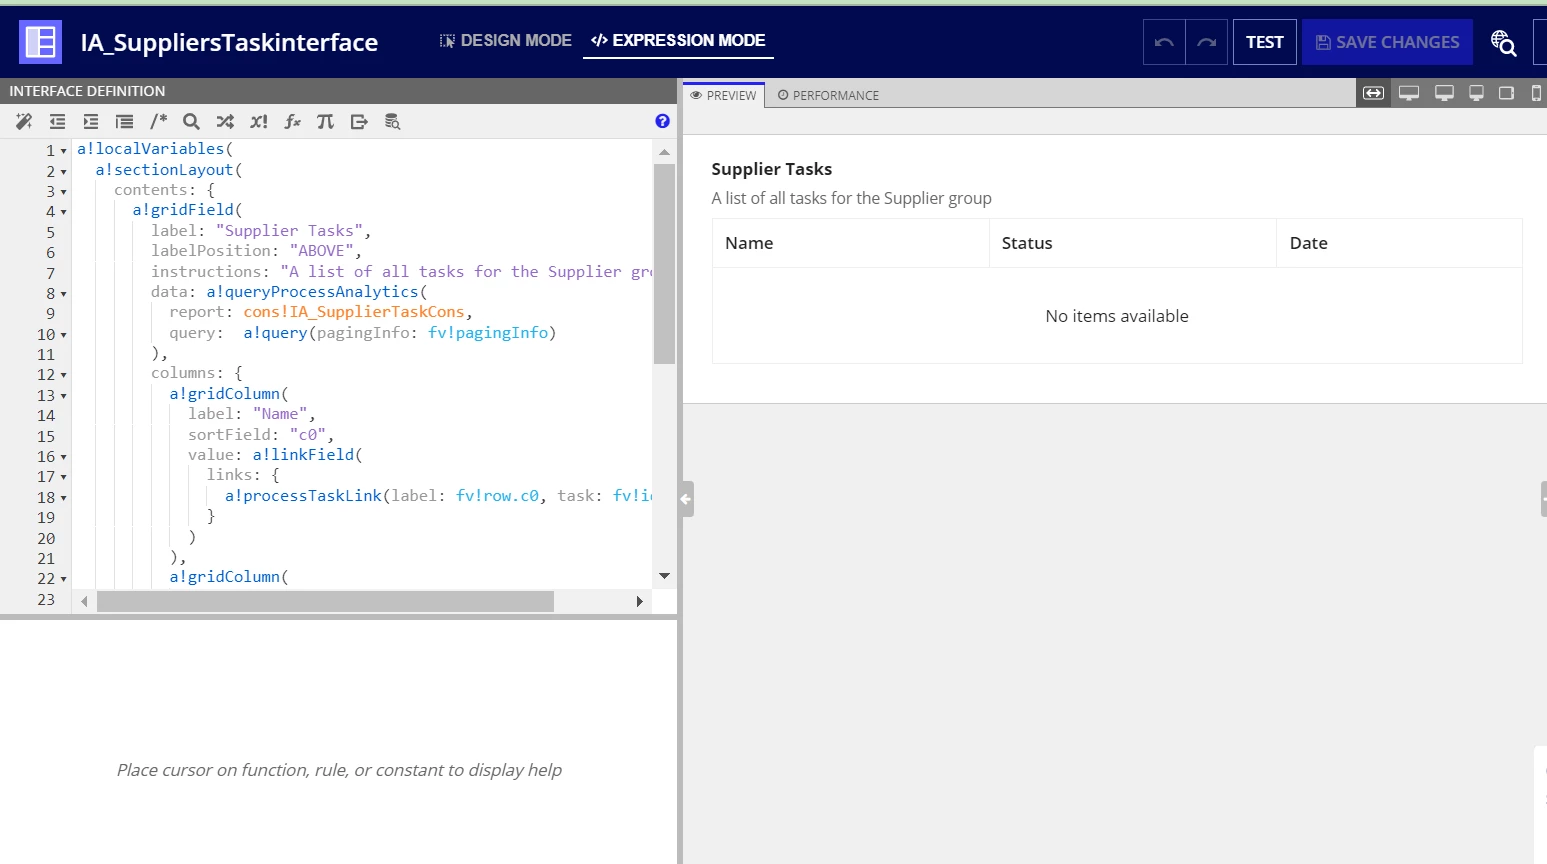1547x864 pixels.
Task: Click the globe search icon in header
Action: (x=1503, y=42)
